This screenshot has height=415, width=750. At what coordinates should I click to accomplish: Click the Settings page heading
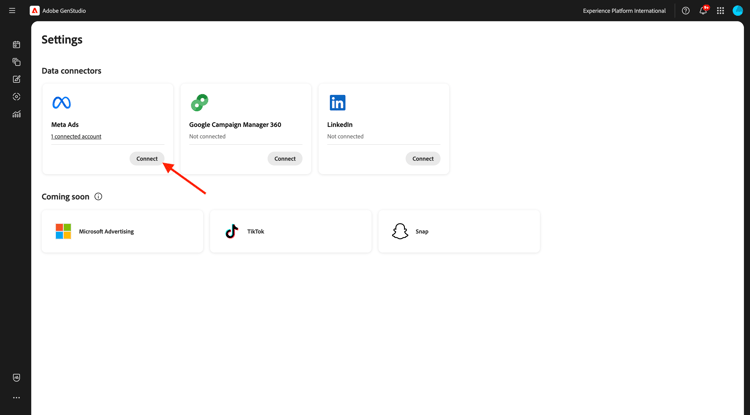[62, 40]
